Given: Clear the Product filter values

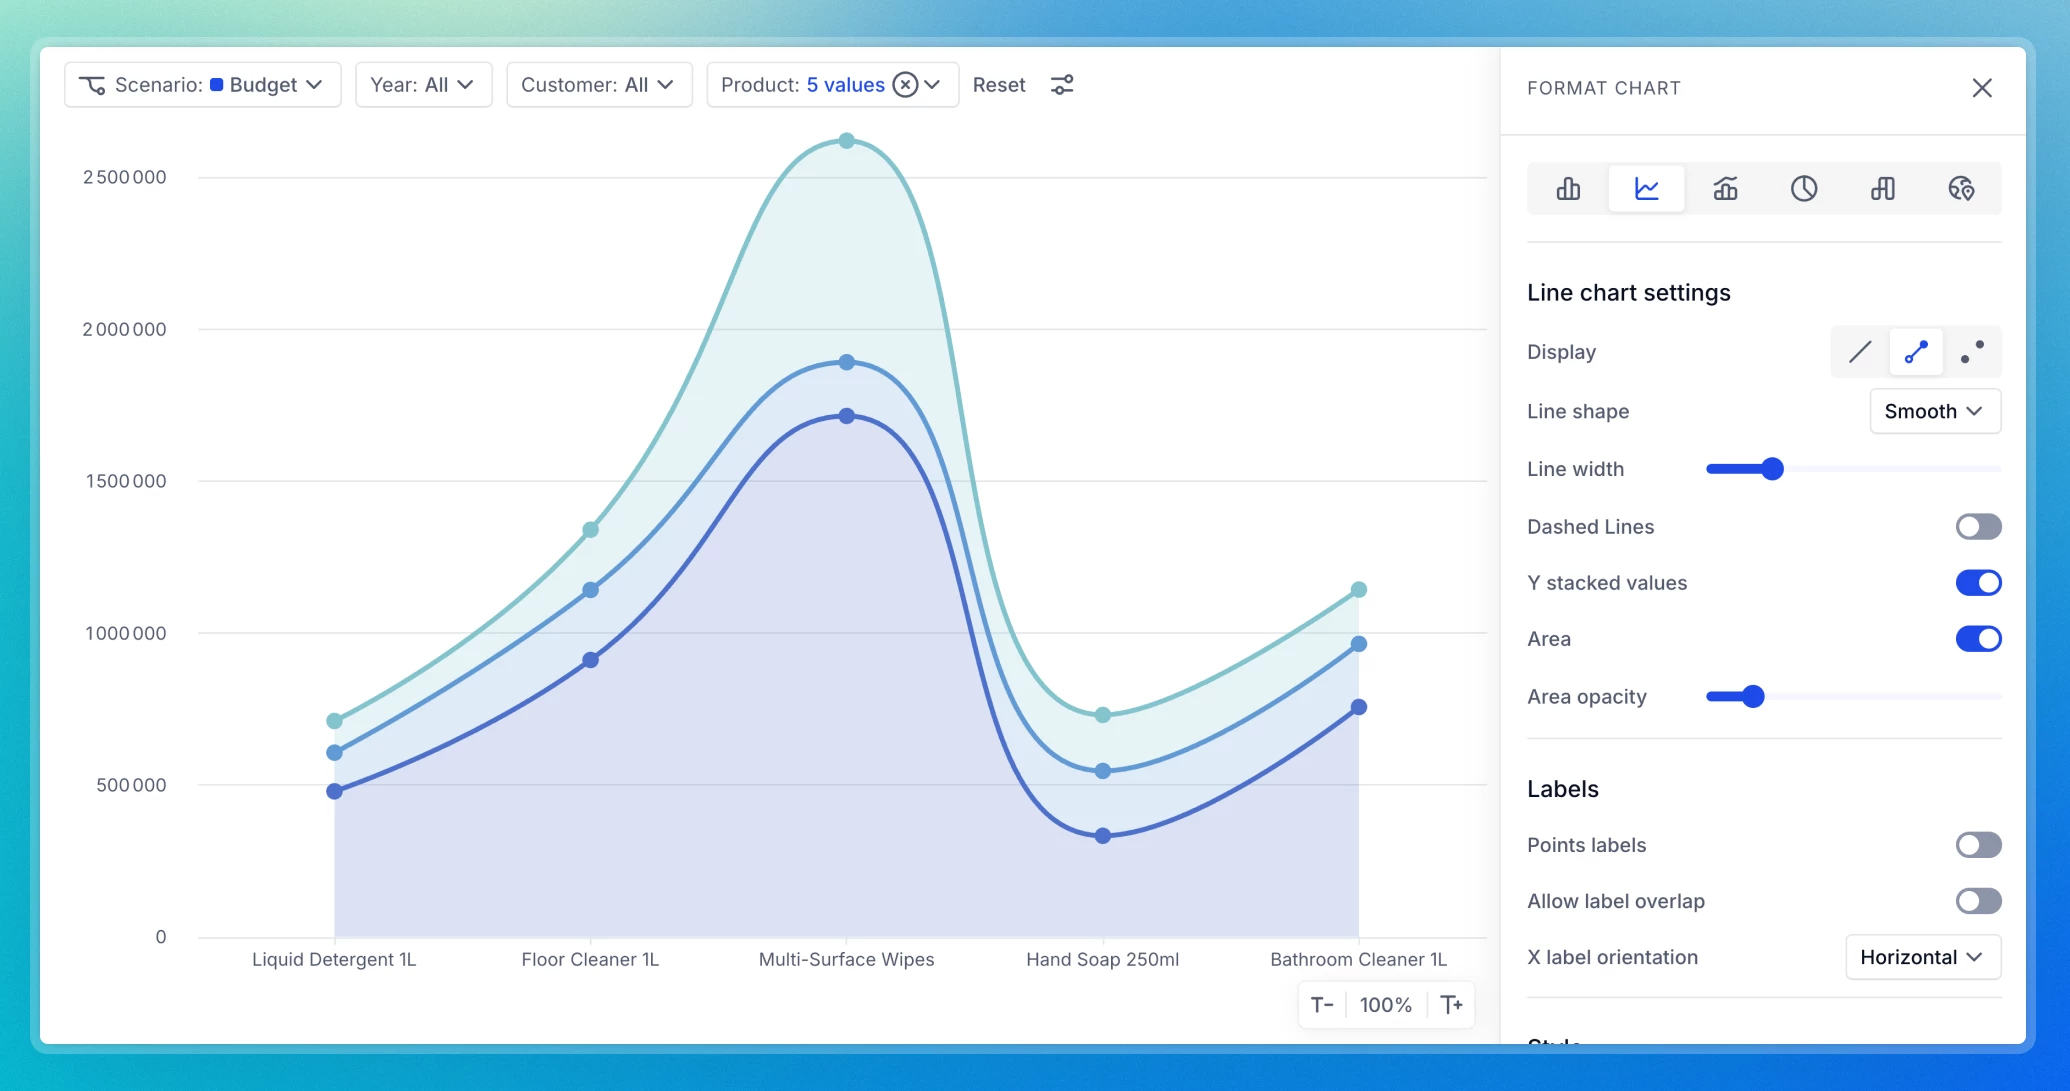Looking at the screenshot, I should pyautogui.click(x=905, y=85).
